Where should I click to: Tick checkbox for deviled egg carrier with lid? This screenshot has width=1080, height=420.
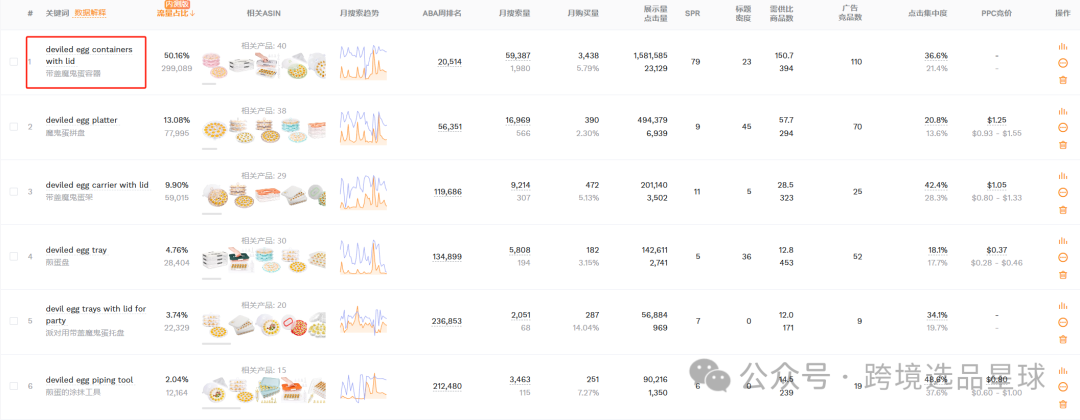click(14, 191)
